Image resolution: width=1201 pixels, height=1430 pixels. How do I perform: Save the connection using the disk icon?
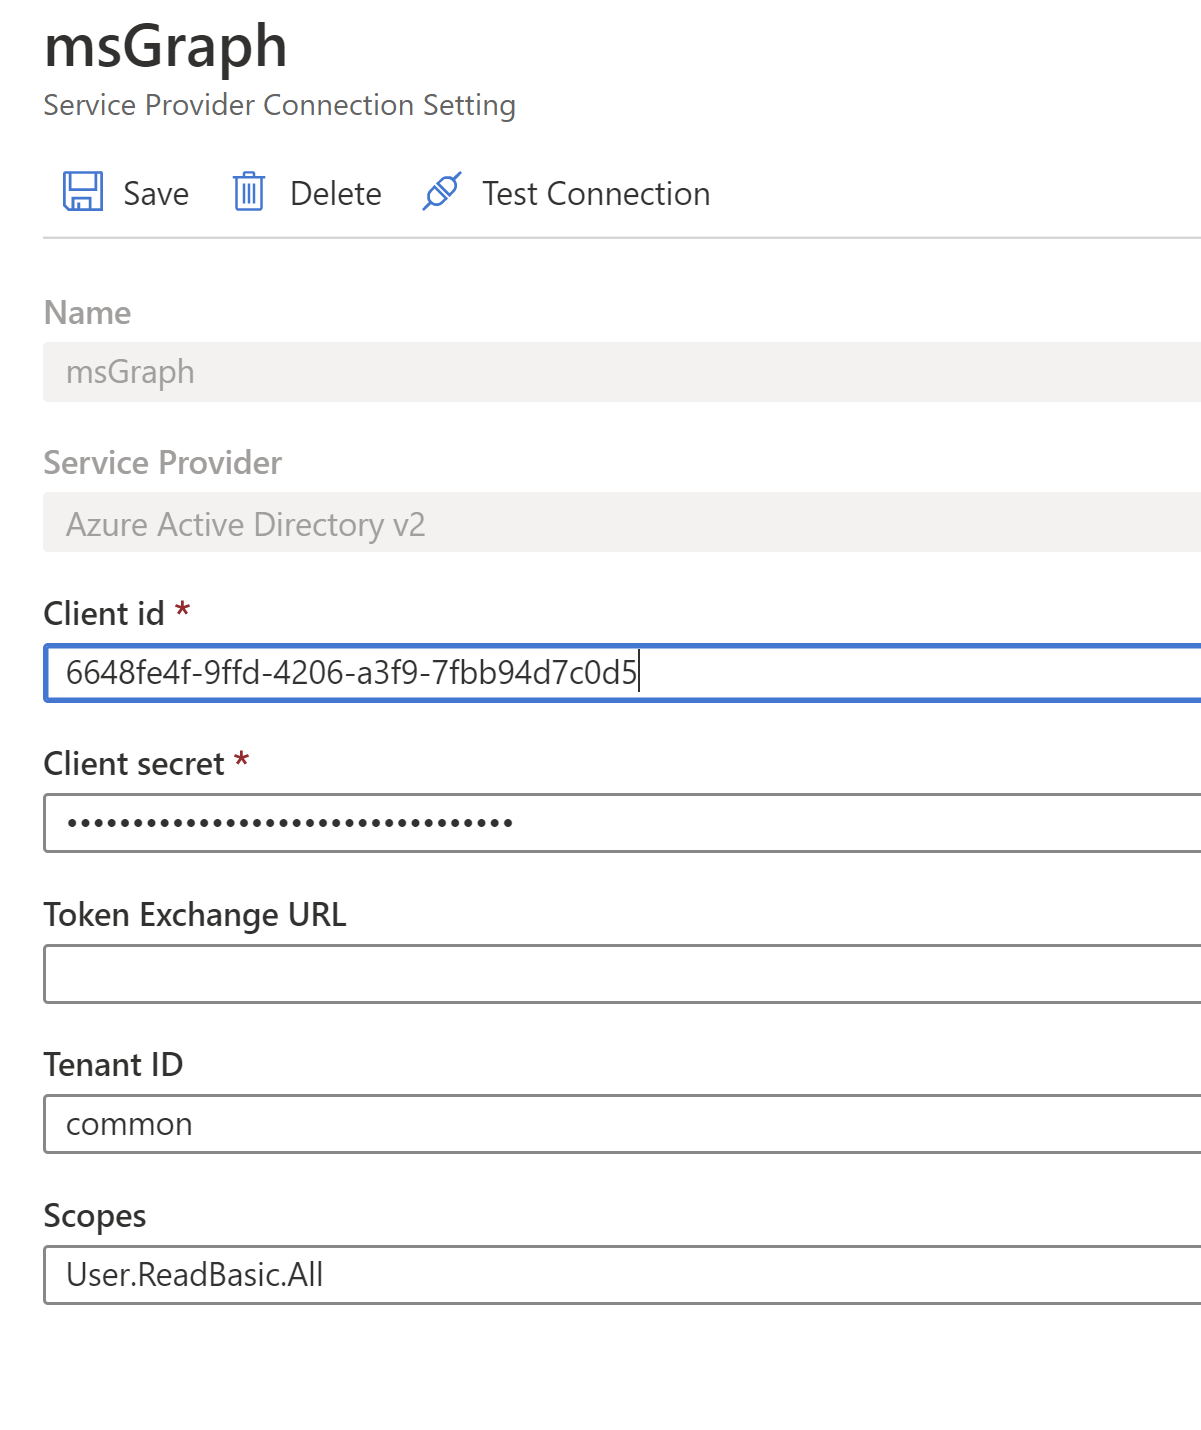(x=83, y=192)
